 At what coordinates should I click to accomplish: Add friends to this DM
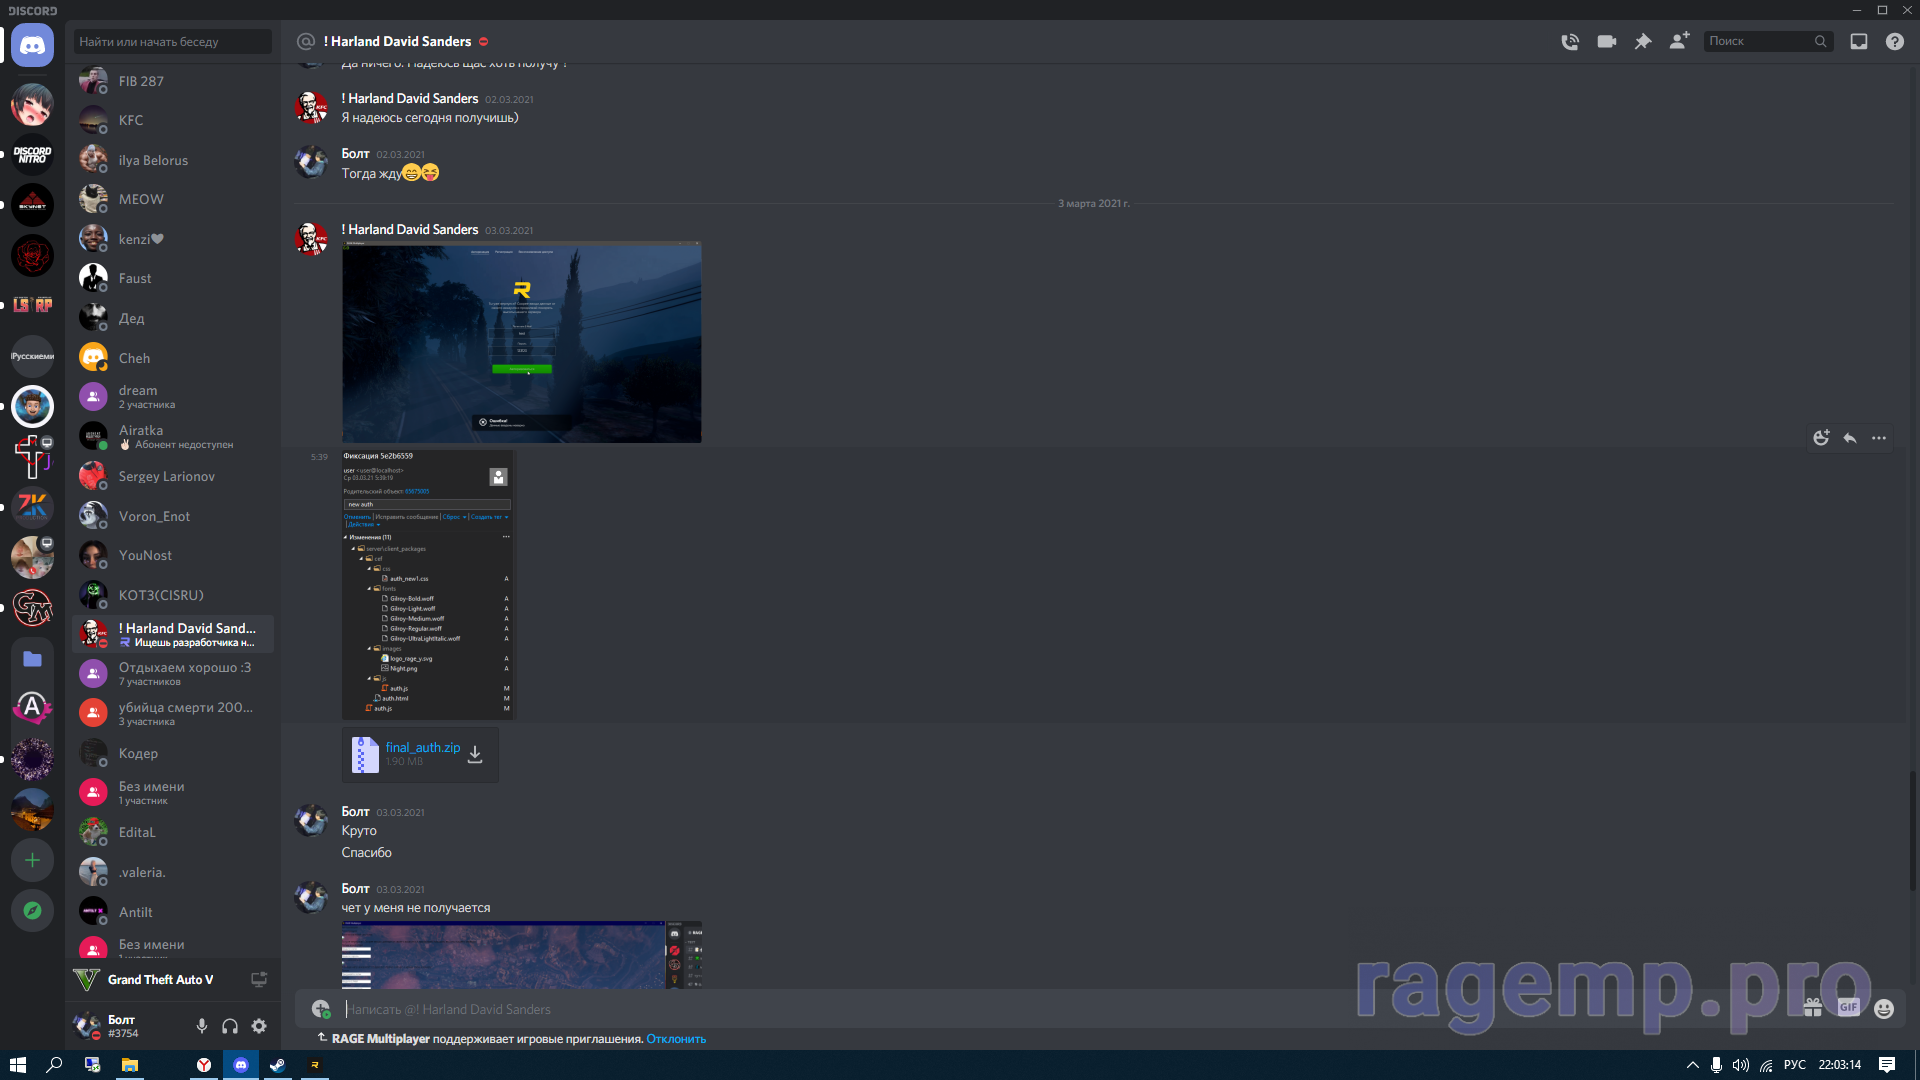tap(1679, 41)
